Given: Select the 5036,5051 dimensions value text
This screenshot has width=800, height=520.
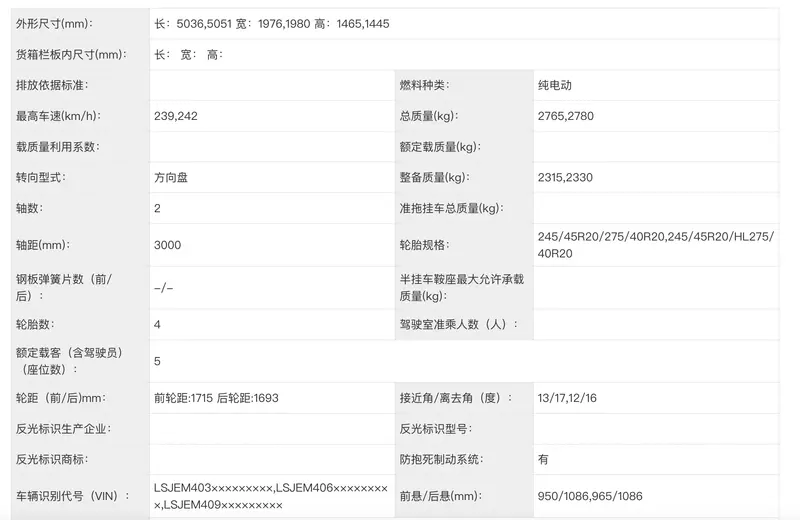Looking at the screenshot, I should (x=203, y=22).
